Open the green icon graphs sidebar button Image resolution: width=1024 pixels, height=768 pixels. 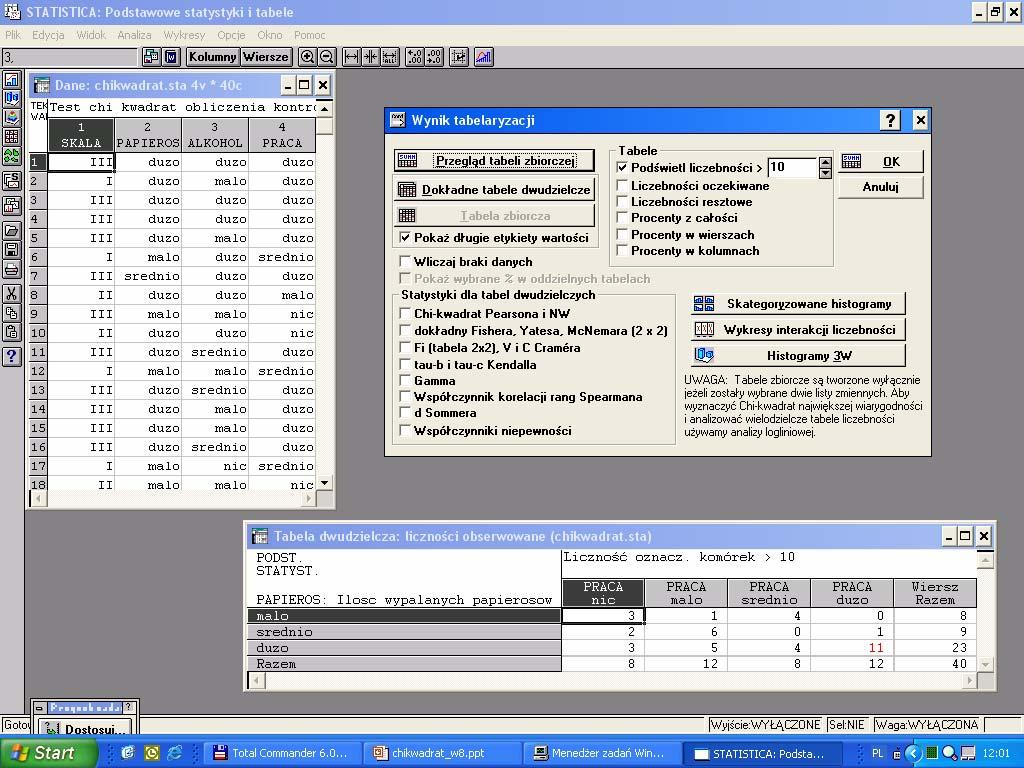[12, 156]
